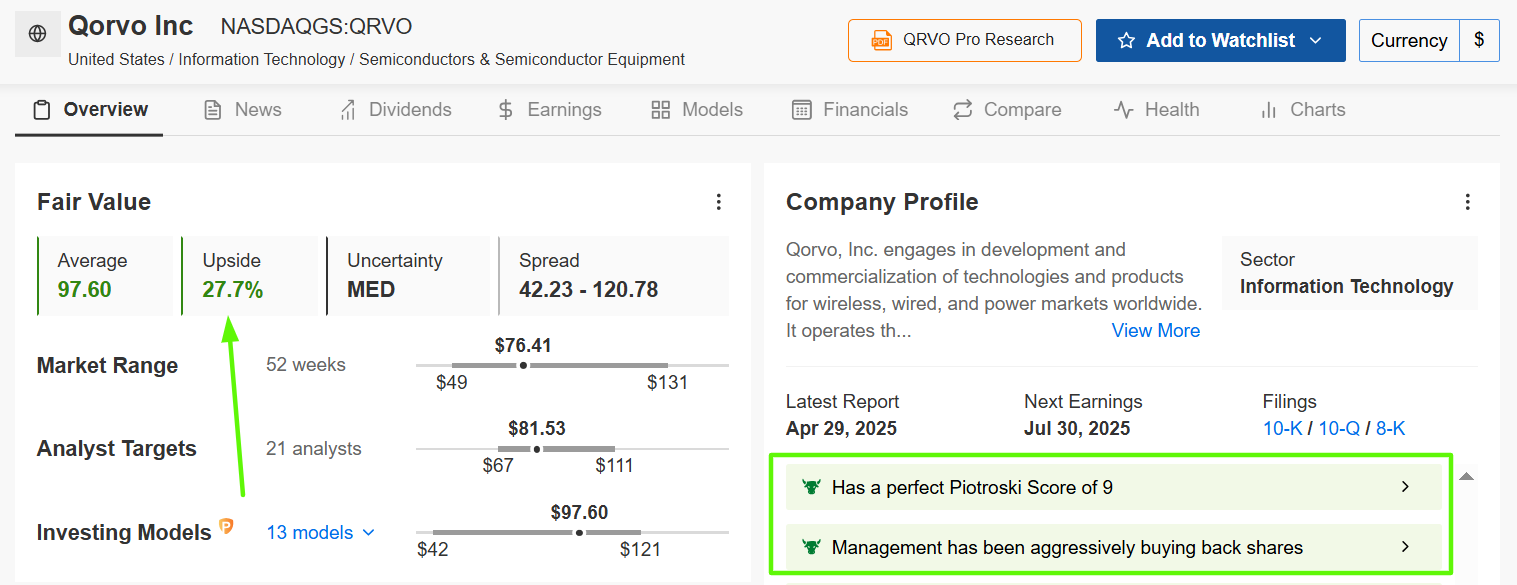Click Semiconductors & Semiconductor Equipment breadcrumb
The image size is (1517, 585).
(522, 59)
